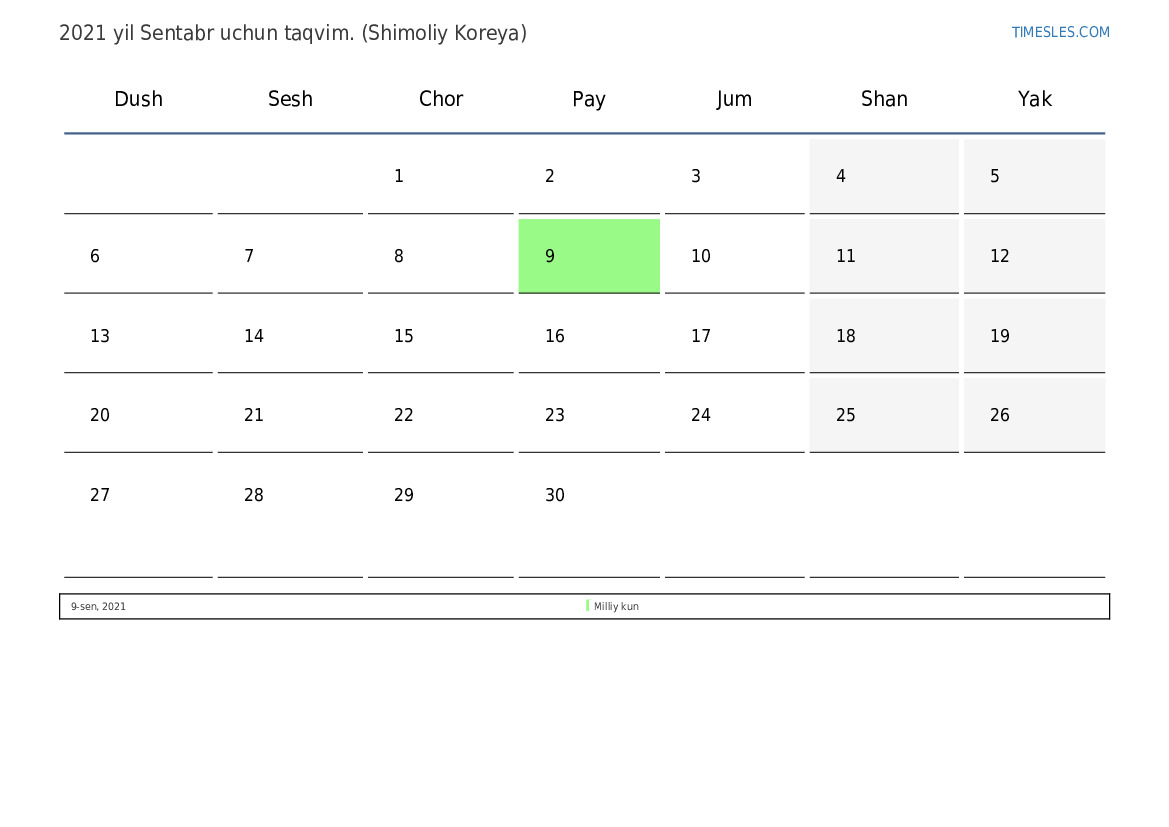
Task: Select the Dush weekday header
Action: click(x=138, y=99)
